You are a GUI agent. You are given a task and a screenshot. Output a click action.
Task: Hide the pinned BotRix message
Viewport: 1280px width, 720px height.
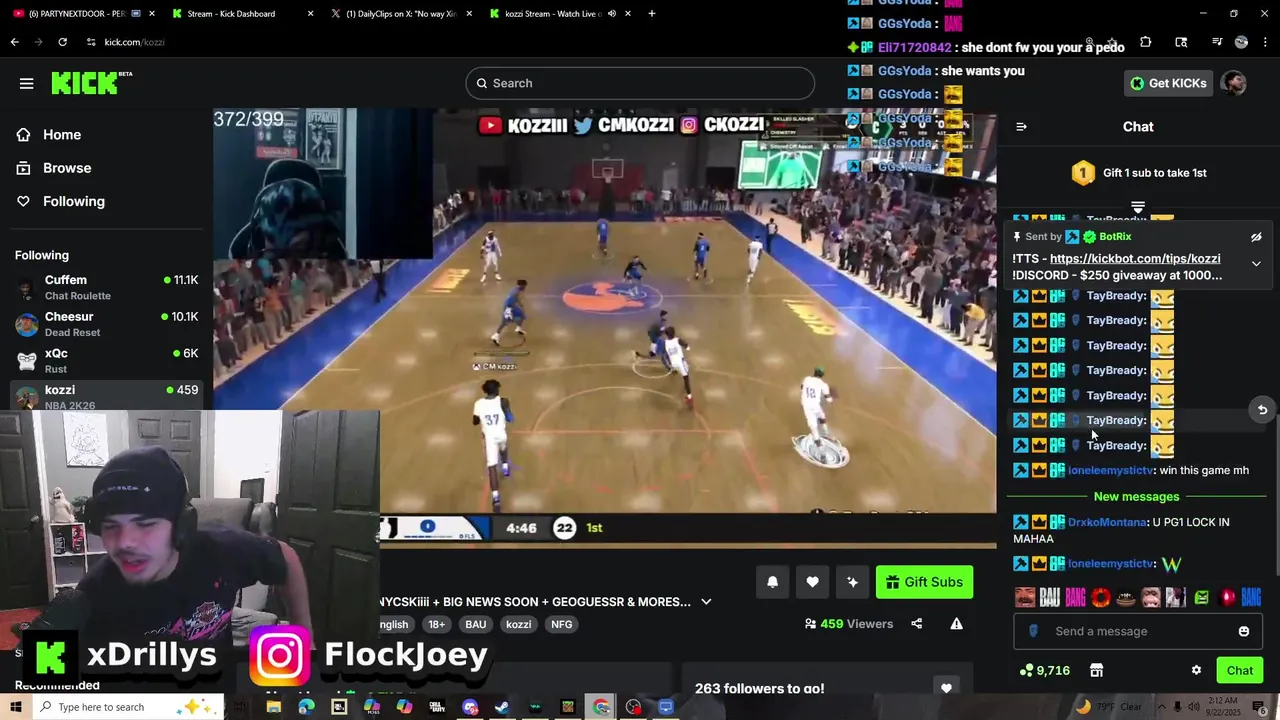[x=1256, y=237]
